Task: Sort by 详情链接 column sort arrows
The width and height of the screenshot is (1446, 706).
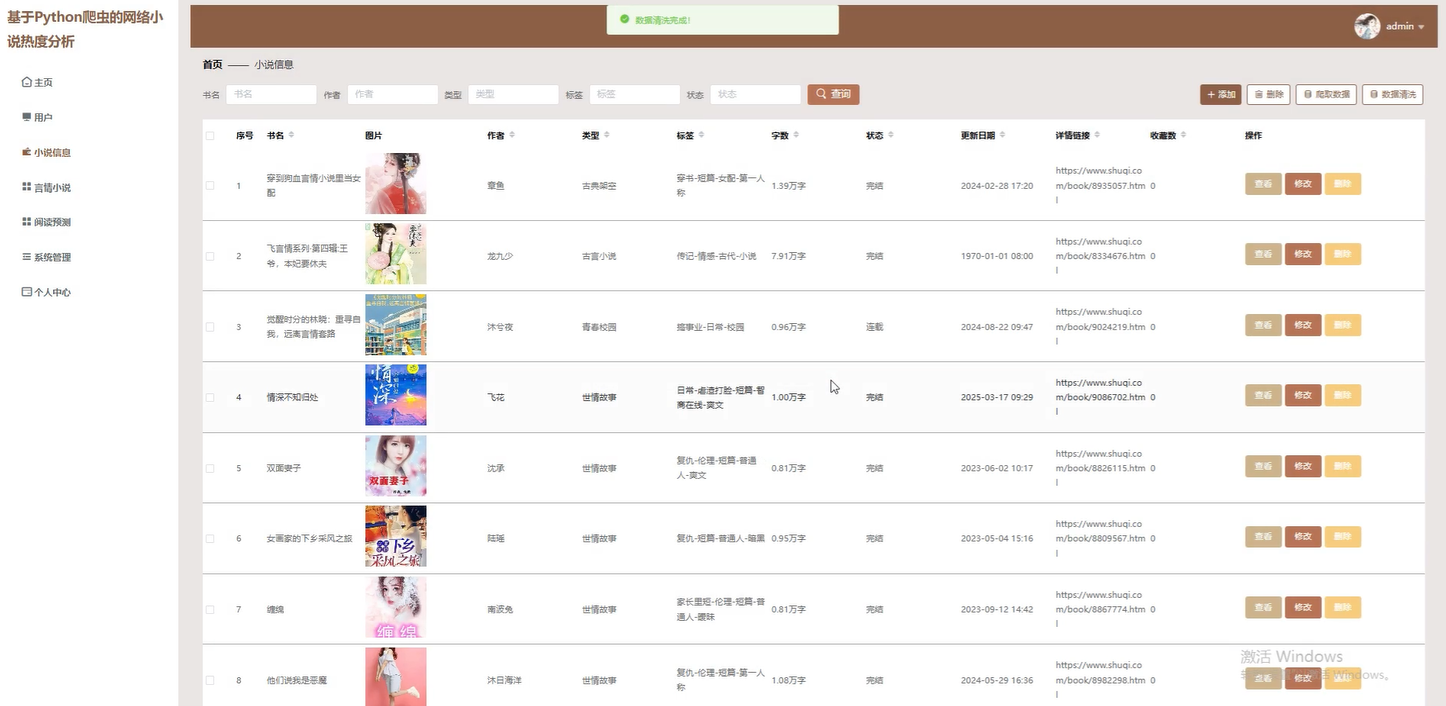Action: 1097,135
